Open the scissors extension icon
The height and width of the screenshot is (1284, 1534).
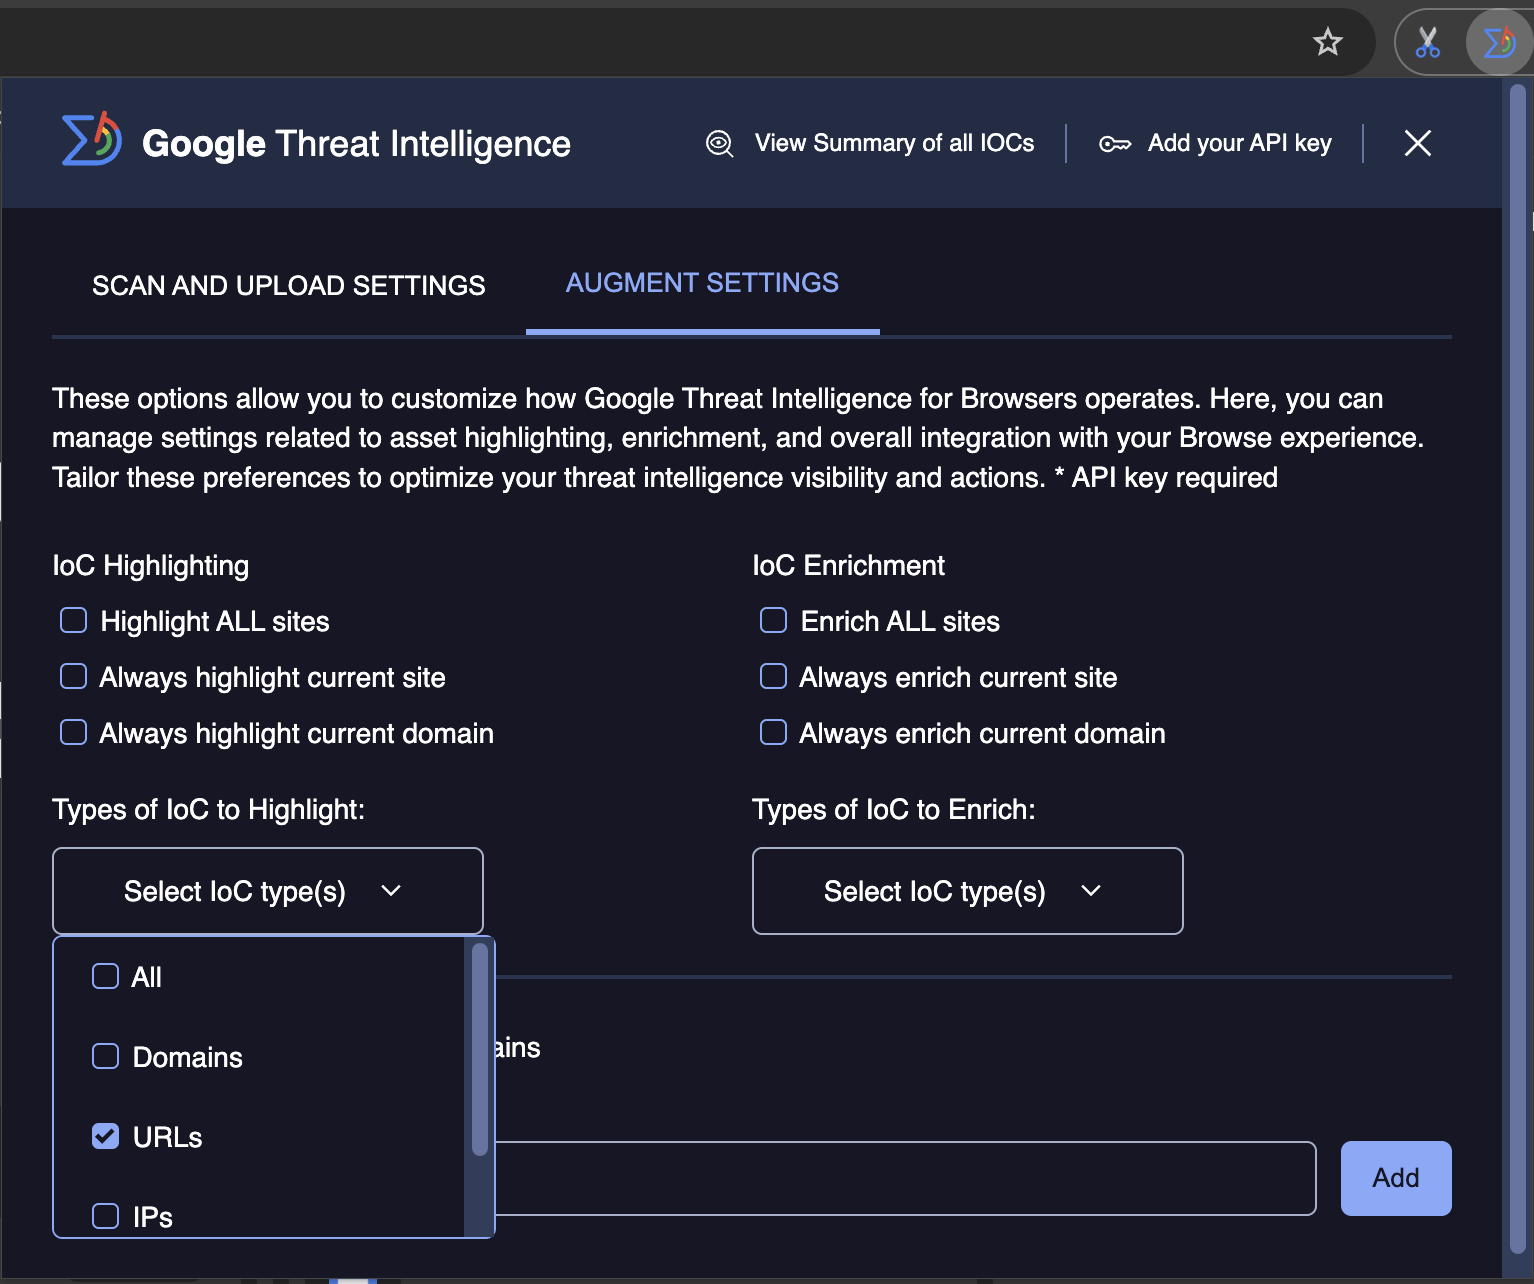pos(1428,42)
